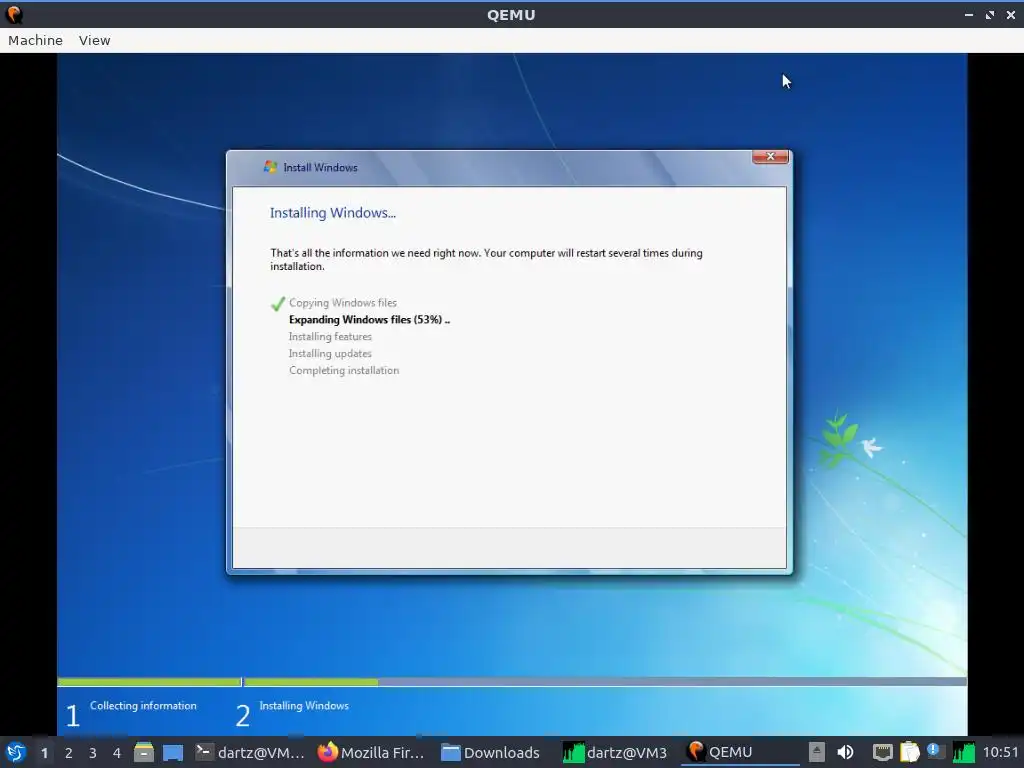1024x768 pixels.
Task: Switch to workspace 4 in the pager
Action: click(117, 753)
